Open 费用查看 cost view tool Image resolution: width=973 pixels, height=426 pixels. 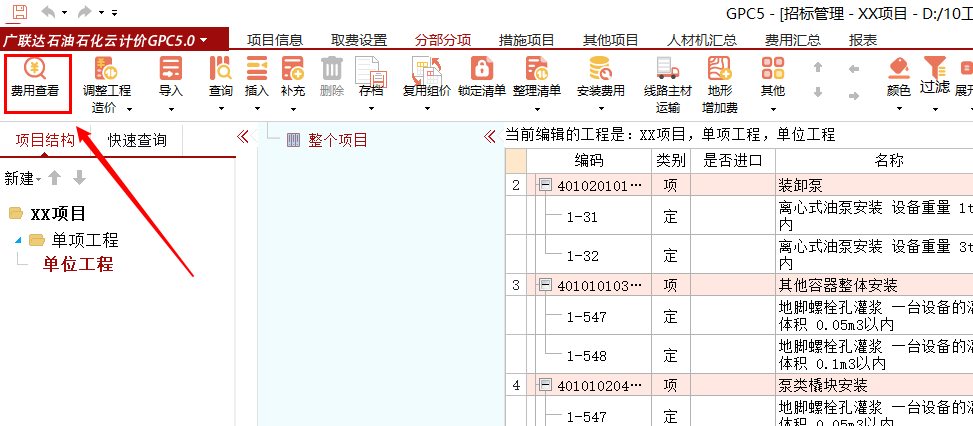pos(35,78)
